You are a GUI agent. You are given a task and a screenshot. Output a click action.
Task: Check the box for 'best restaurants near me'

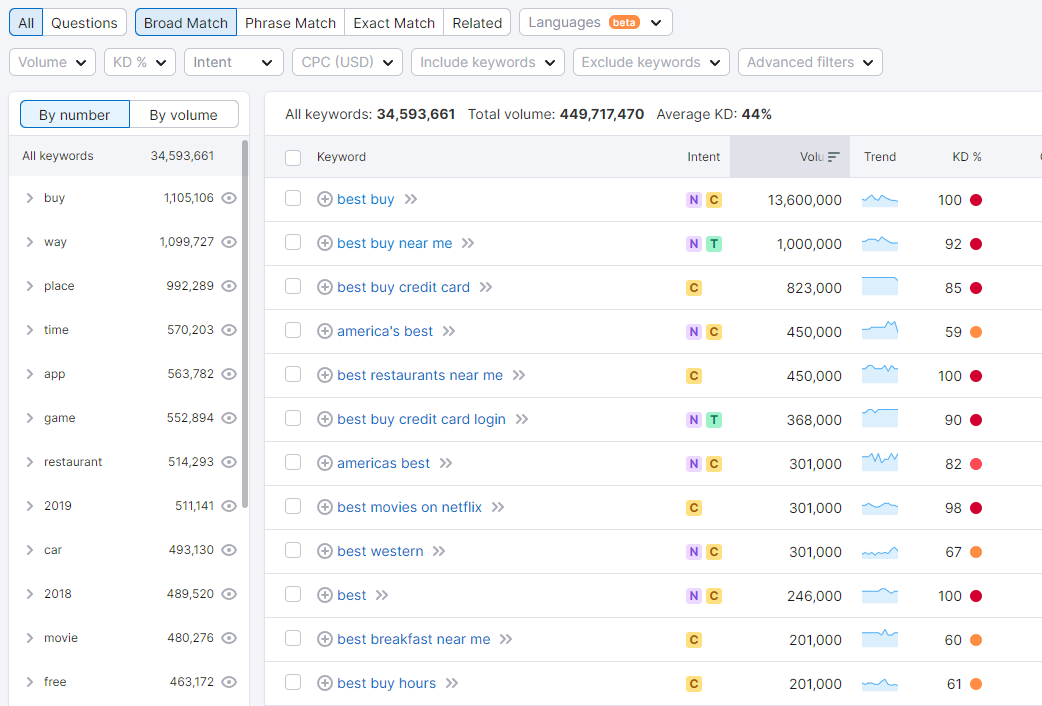(x=293, y=375)
